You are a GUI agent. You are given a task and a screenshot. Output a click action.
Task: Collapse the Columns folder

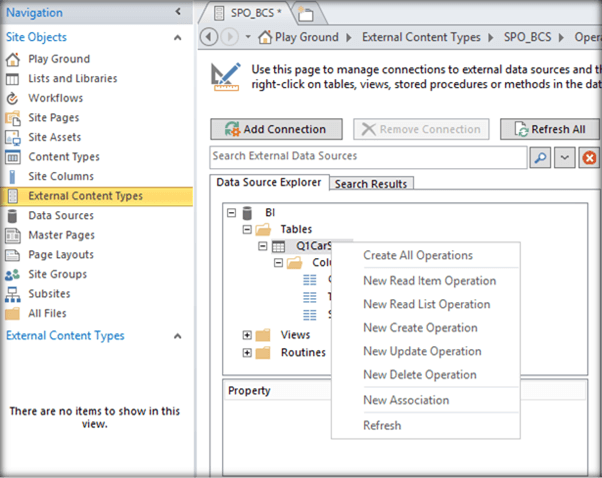pos(278,263)
